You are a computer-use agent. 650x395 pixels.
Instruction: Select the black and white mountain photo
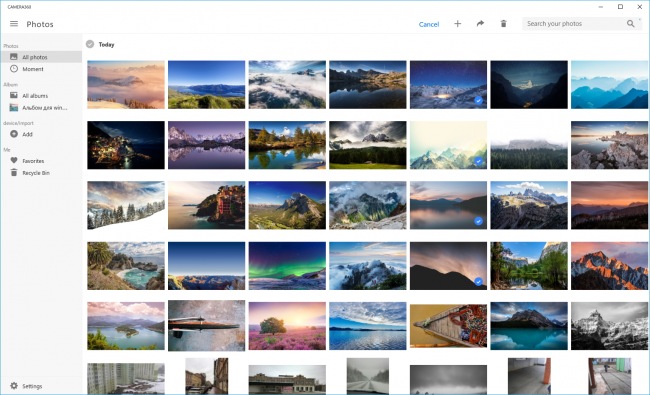click(x=609, y=326)
